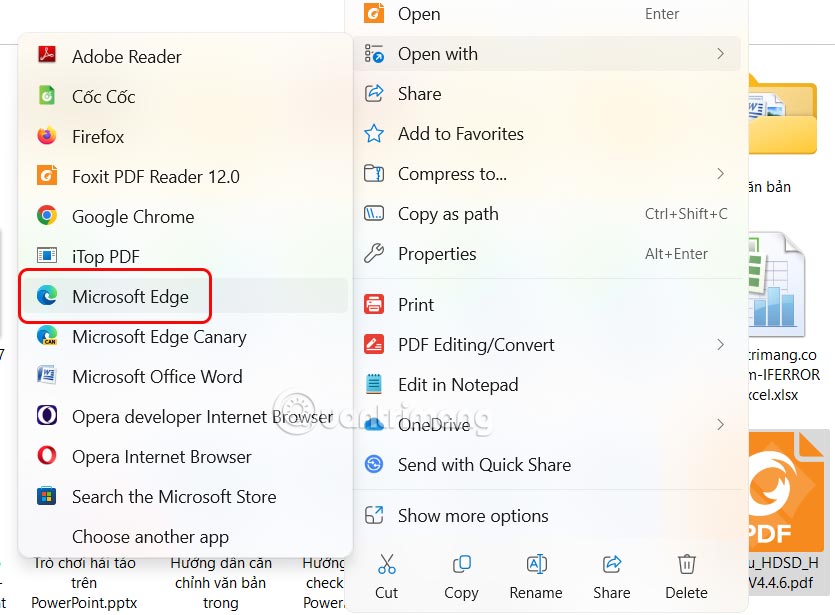This screenshot has width=835, height=615.
Task: Click the Send with Quick Share icon
Action: (374, 464)
